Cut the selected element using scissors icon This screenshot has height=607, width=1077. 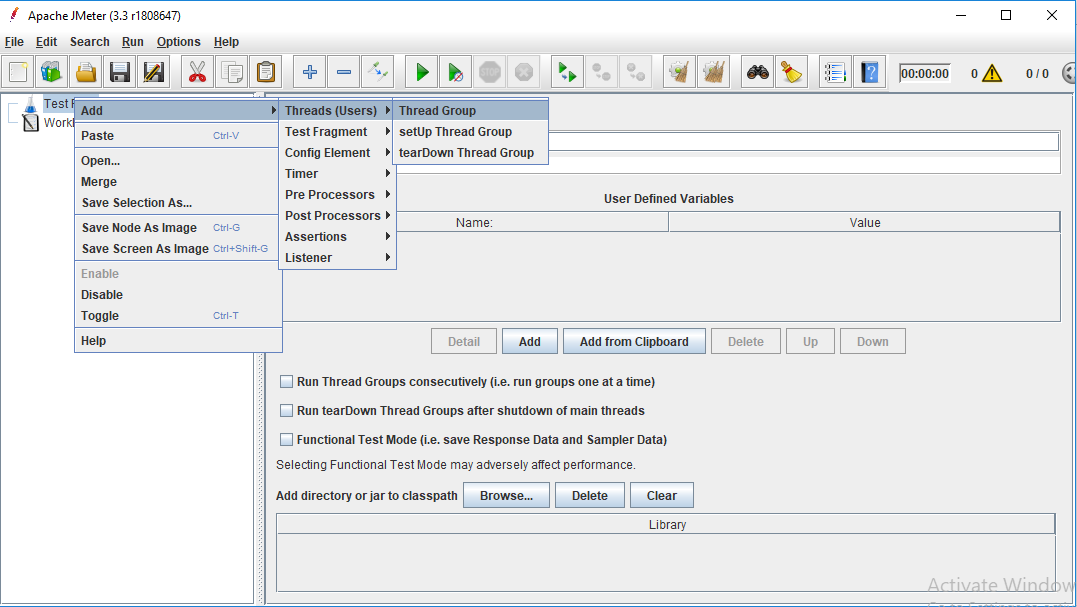[x=196, y=71]
